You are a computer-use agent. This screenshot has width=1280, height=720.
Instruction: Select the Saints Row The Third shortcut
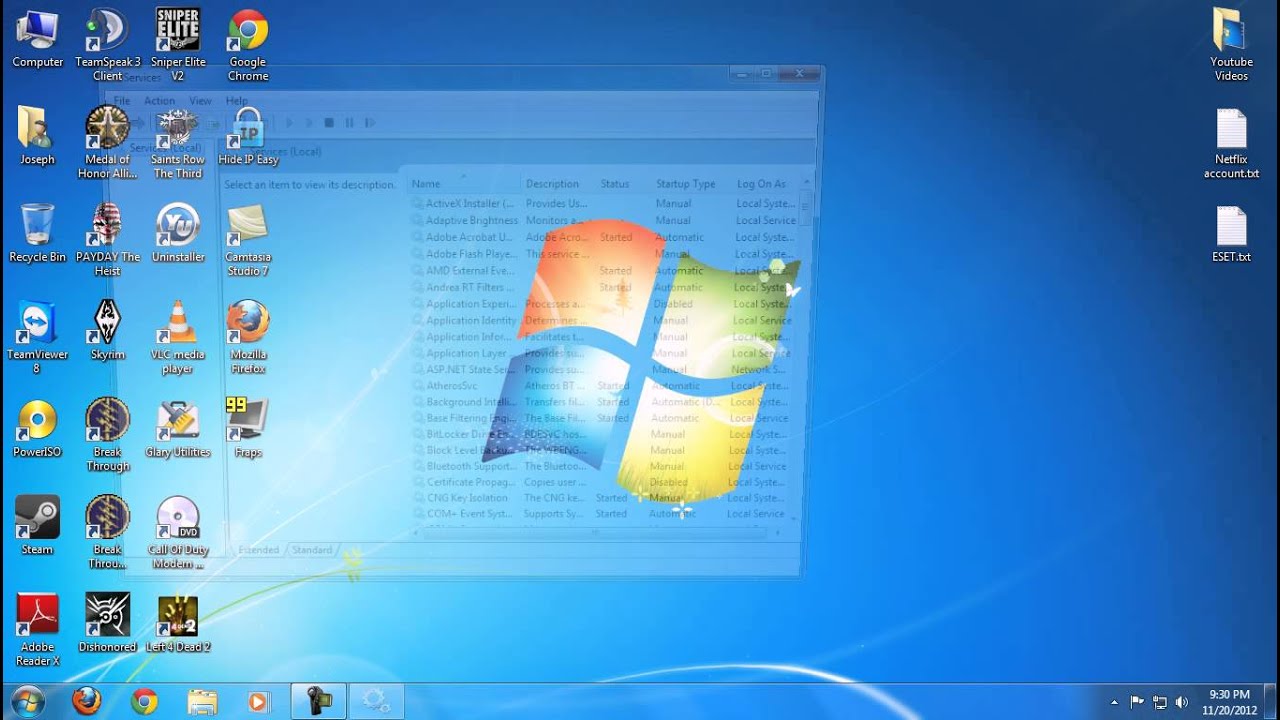pos(177,143)
